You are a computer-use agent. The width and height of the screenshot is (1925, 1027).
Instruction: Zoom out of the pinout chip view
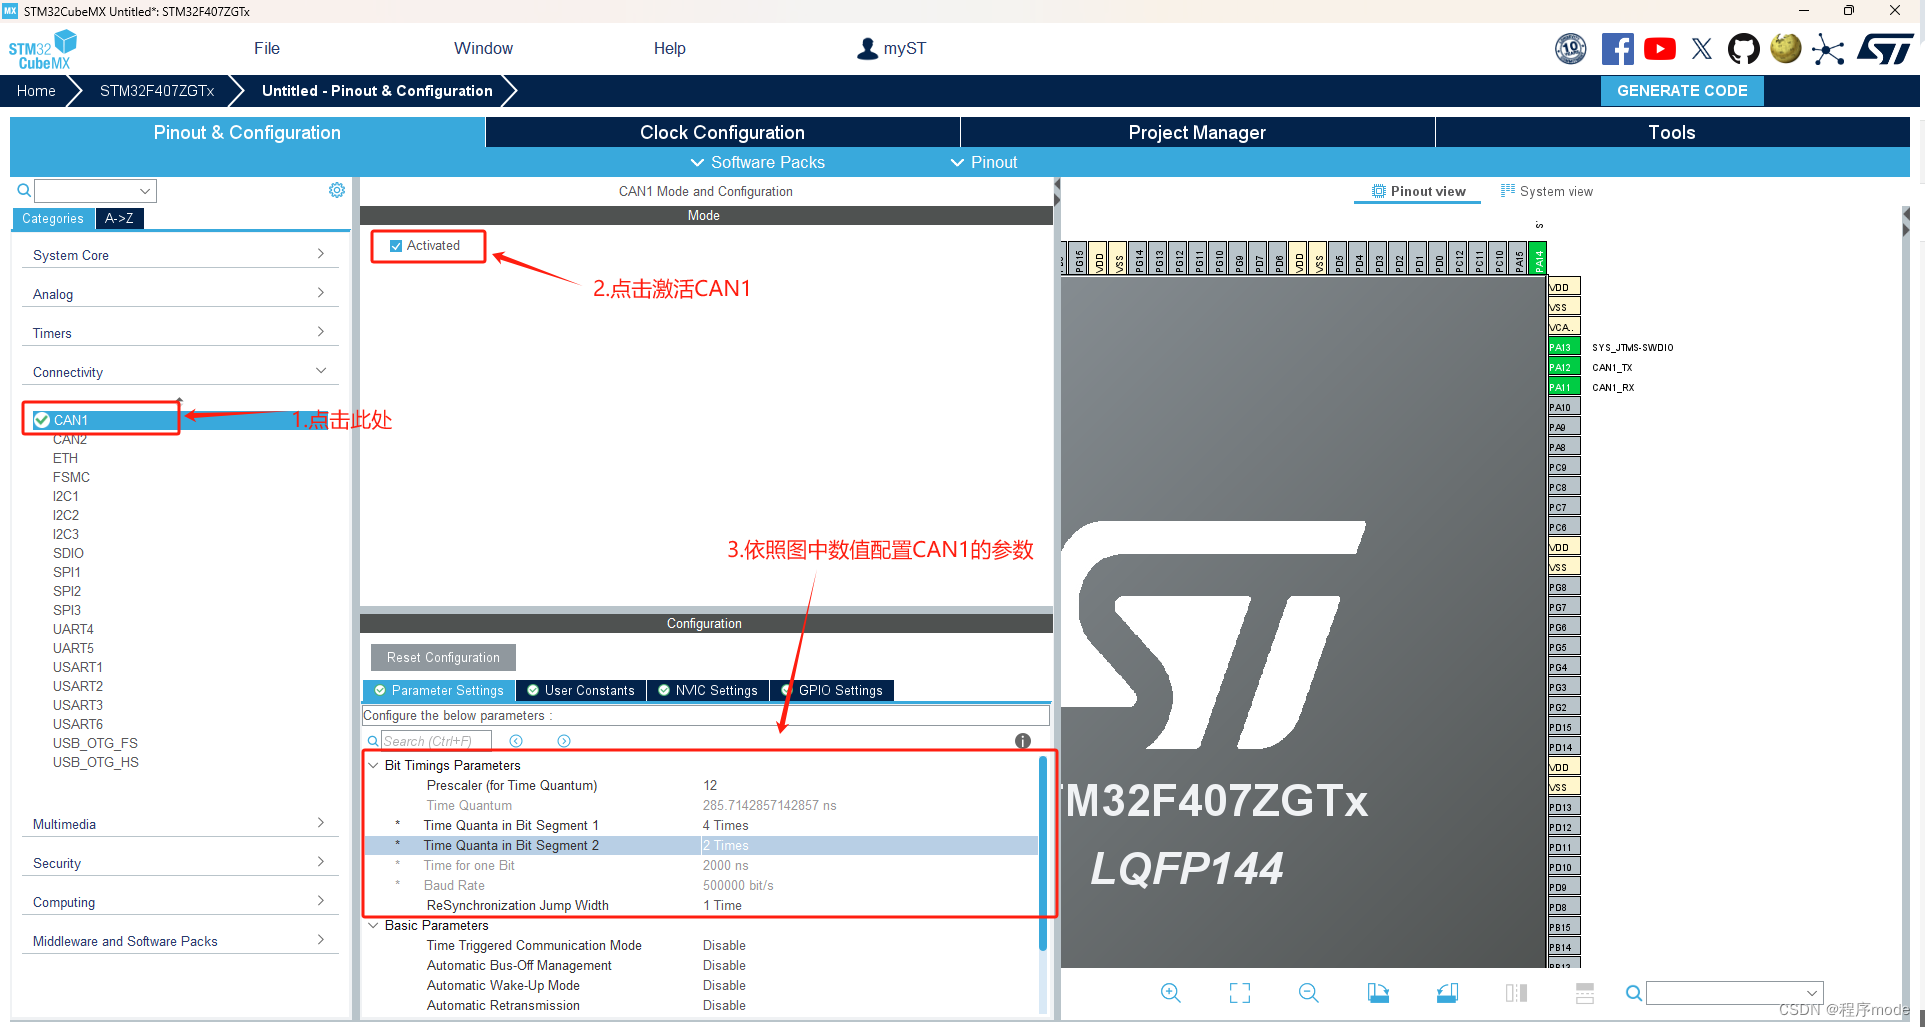[1308, 993]
